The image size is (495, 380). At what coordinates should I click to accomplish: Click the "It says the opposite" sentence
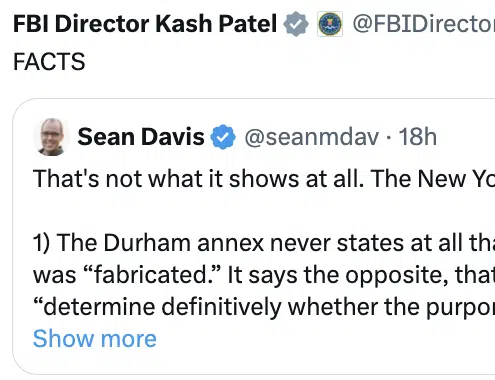(x=361, y=275)
